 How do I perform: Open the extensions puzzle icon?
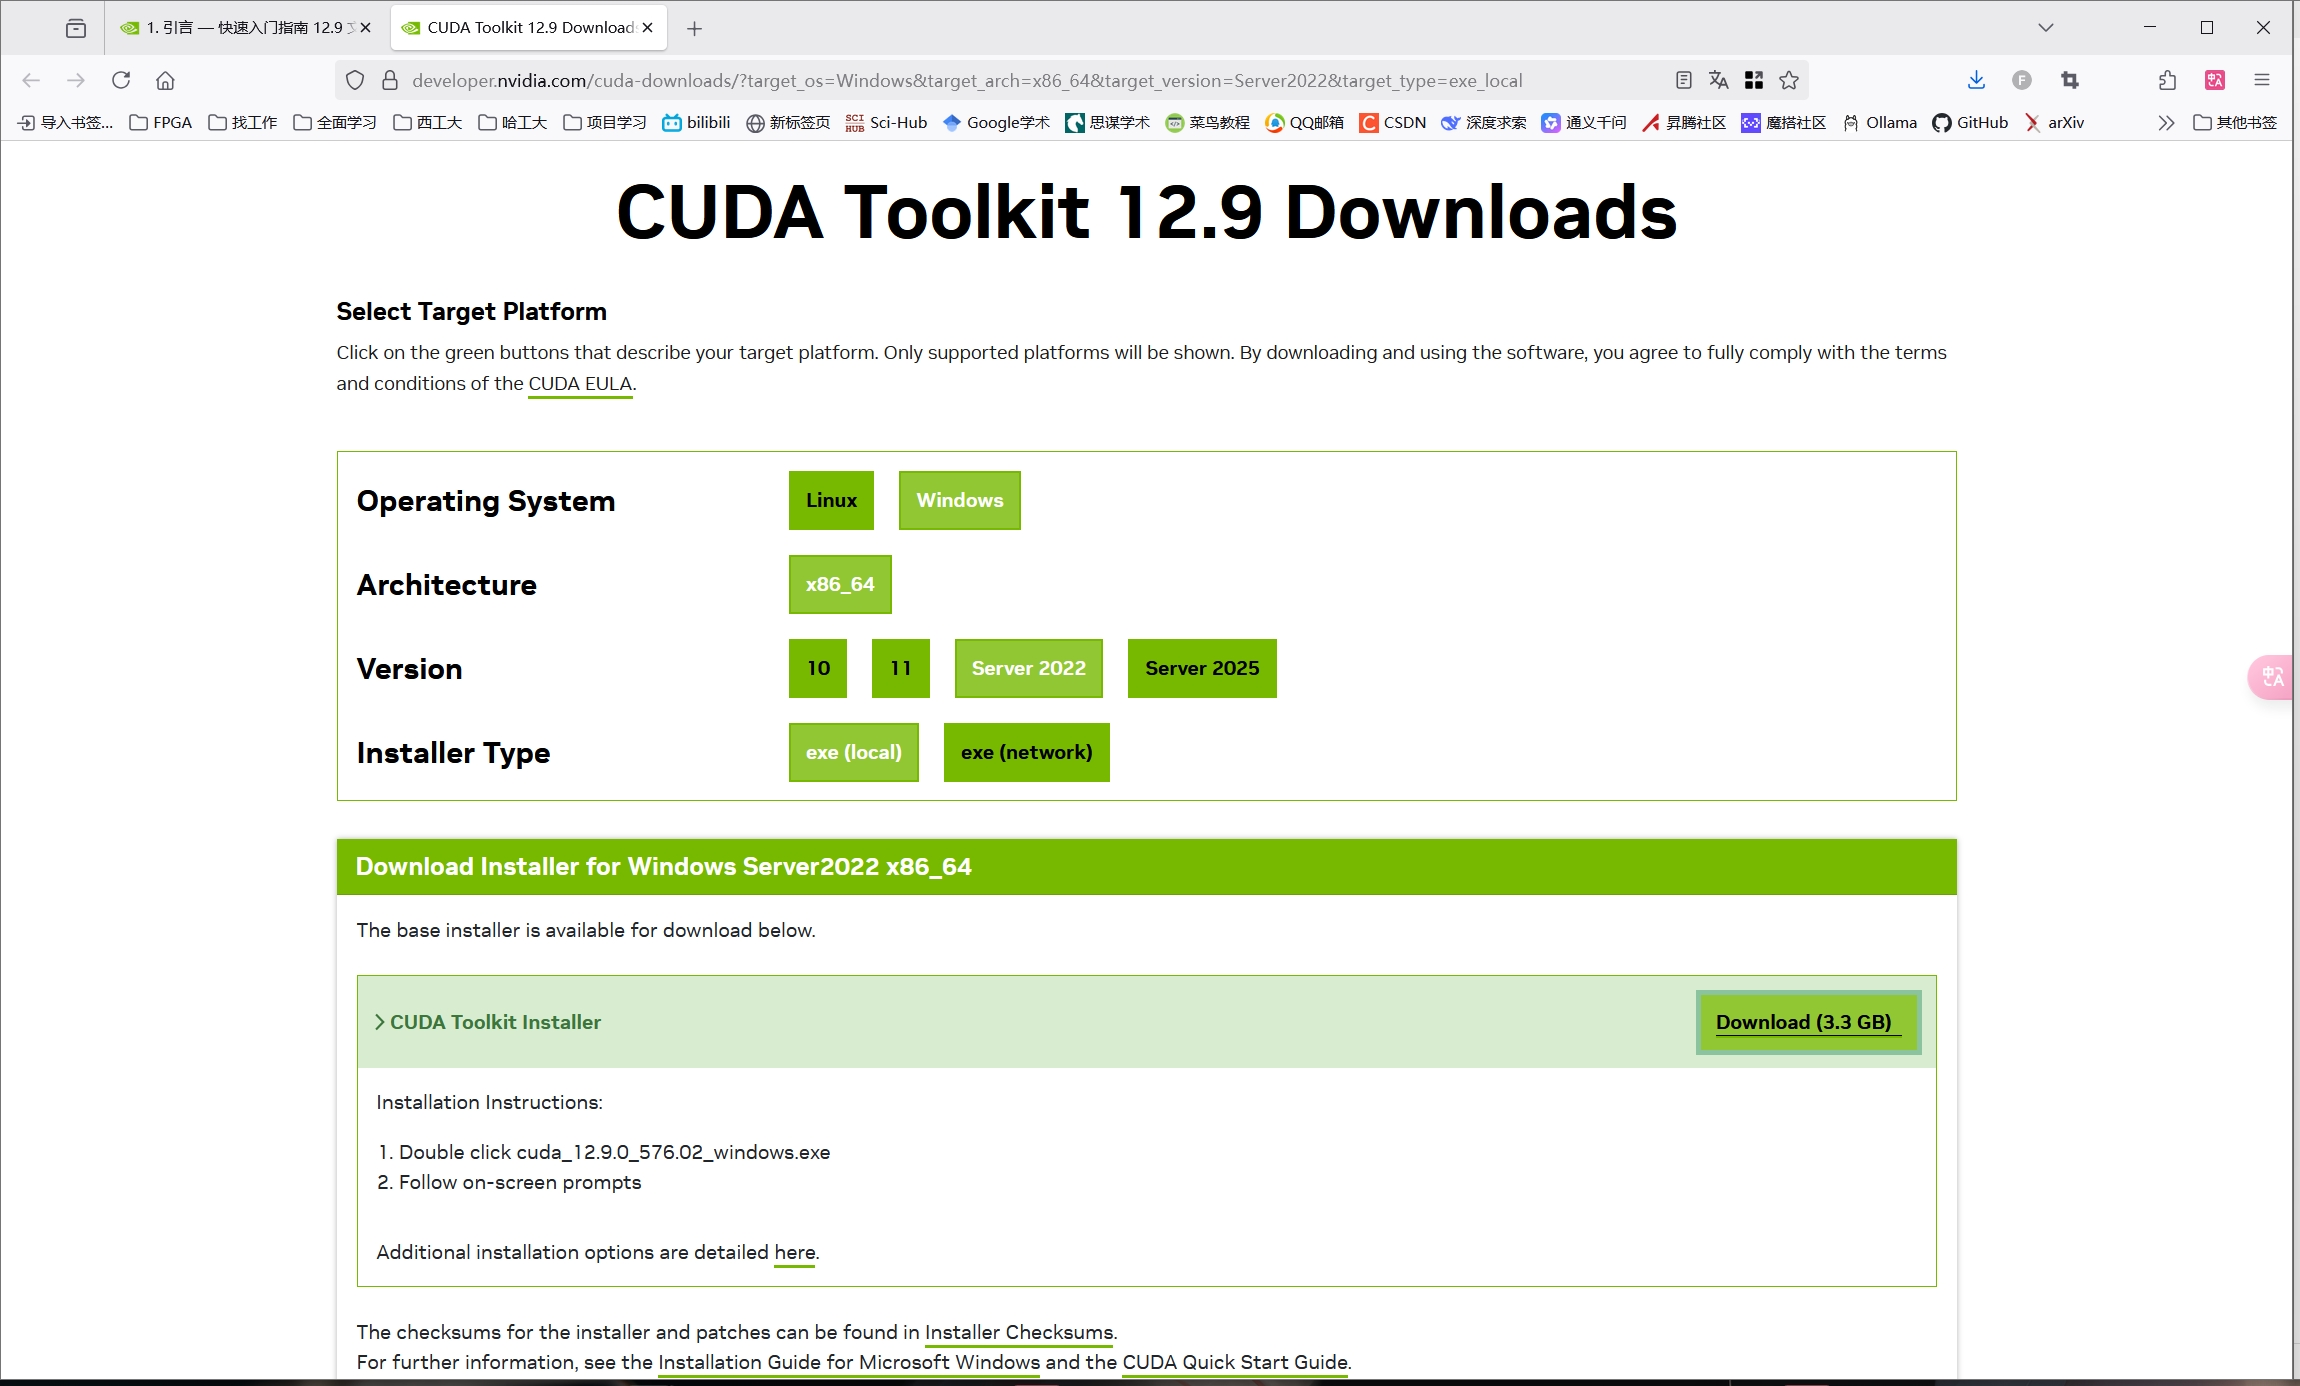pyautogui.click(x=2166, y=80)
